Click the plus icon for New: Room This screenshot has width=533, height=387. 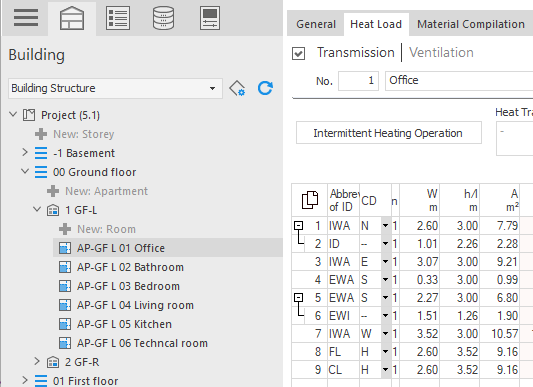[65, 229]
